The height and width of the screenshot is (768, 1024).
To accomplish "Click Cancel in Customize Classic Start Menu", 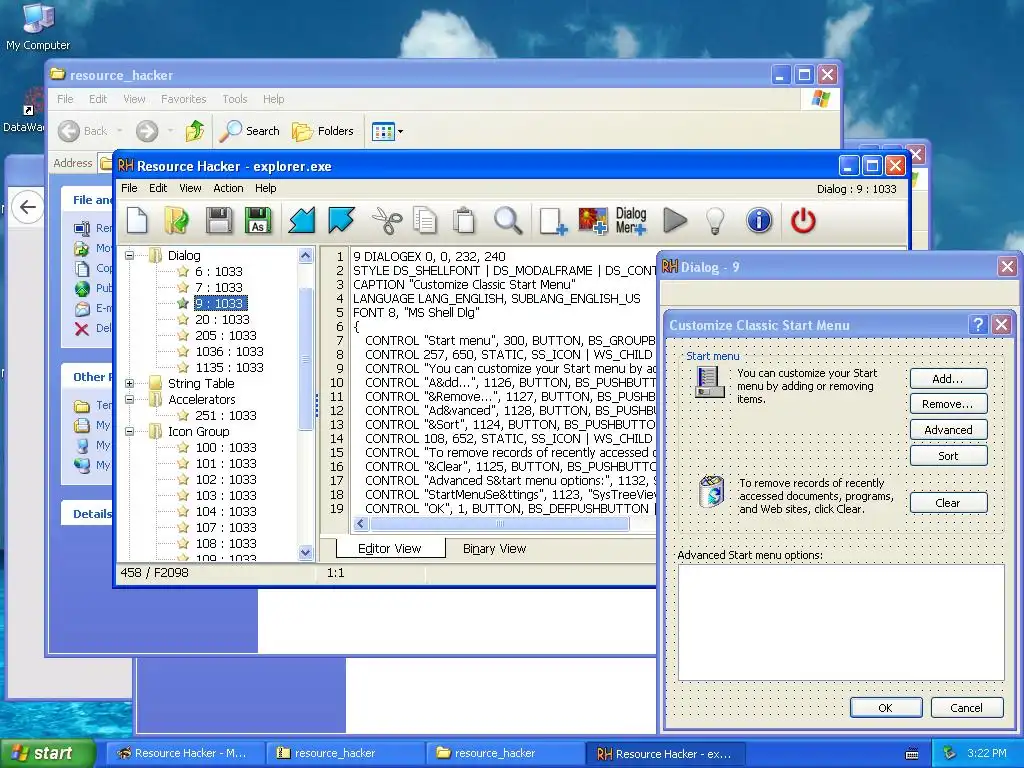I will (967, 708).
